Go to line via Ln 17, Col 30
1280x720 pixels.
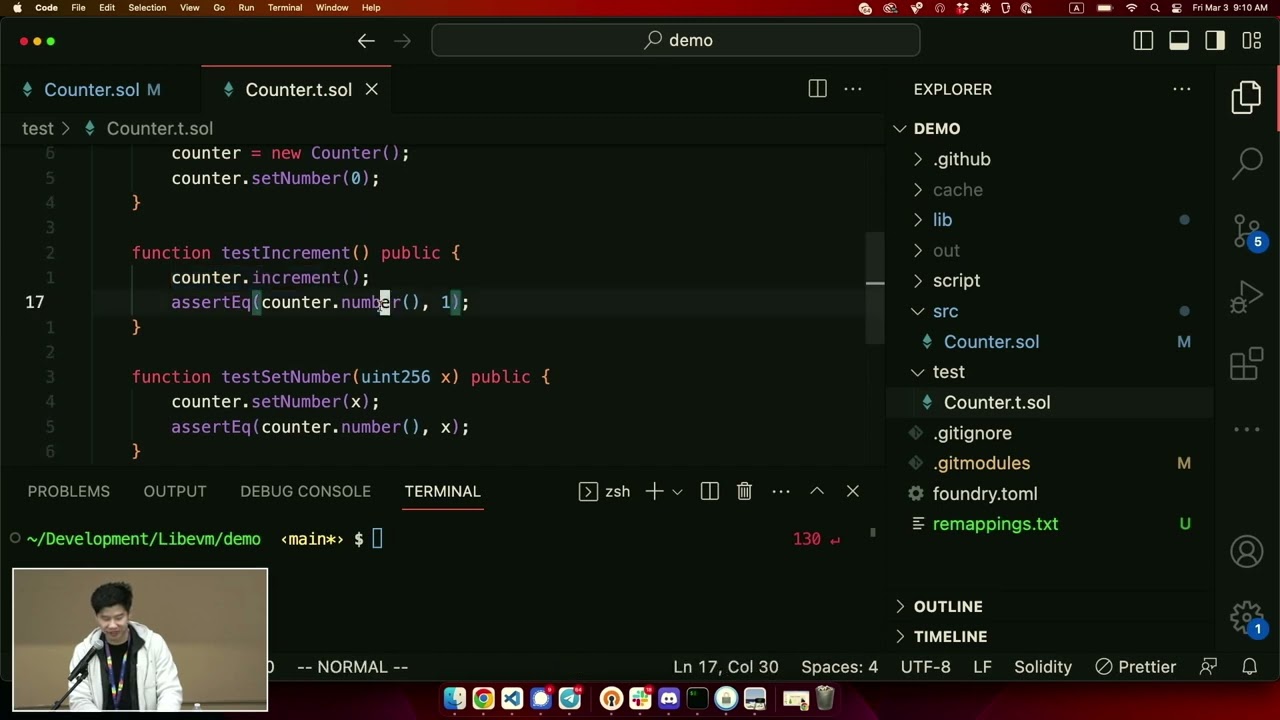tap(726, 667)
